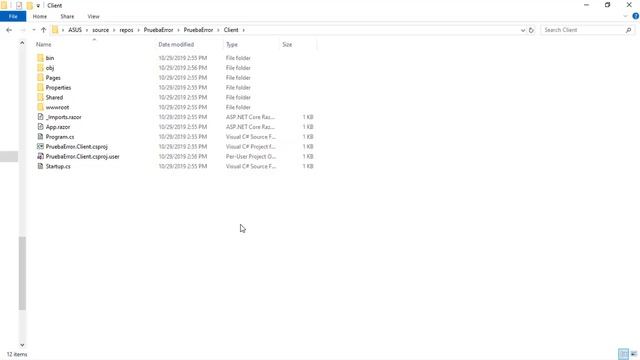Expand chevron after ASUS in breadcrumb
The width and height of the screenshot is (640, 360).
(x=87, y=30)
